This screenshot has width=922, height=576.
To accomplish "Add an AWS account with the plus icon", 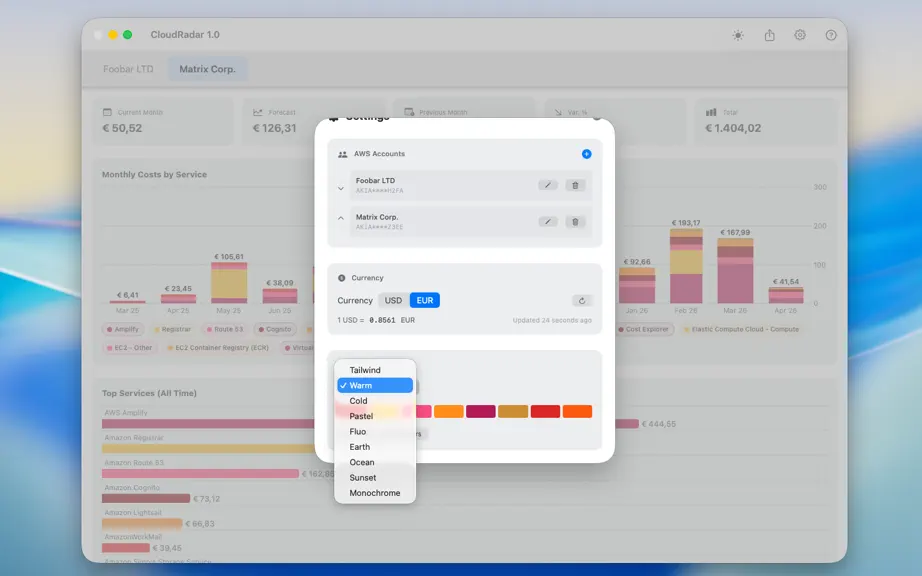I will pos(586,154).
